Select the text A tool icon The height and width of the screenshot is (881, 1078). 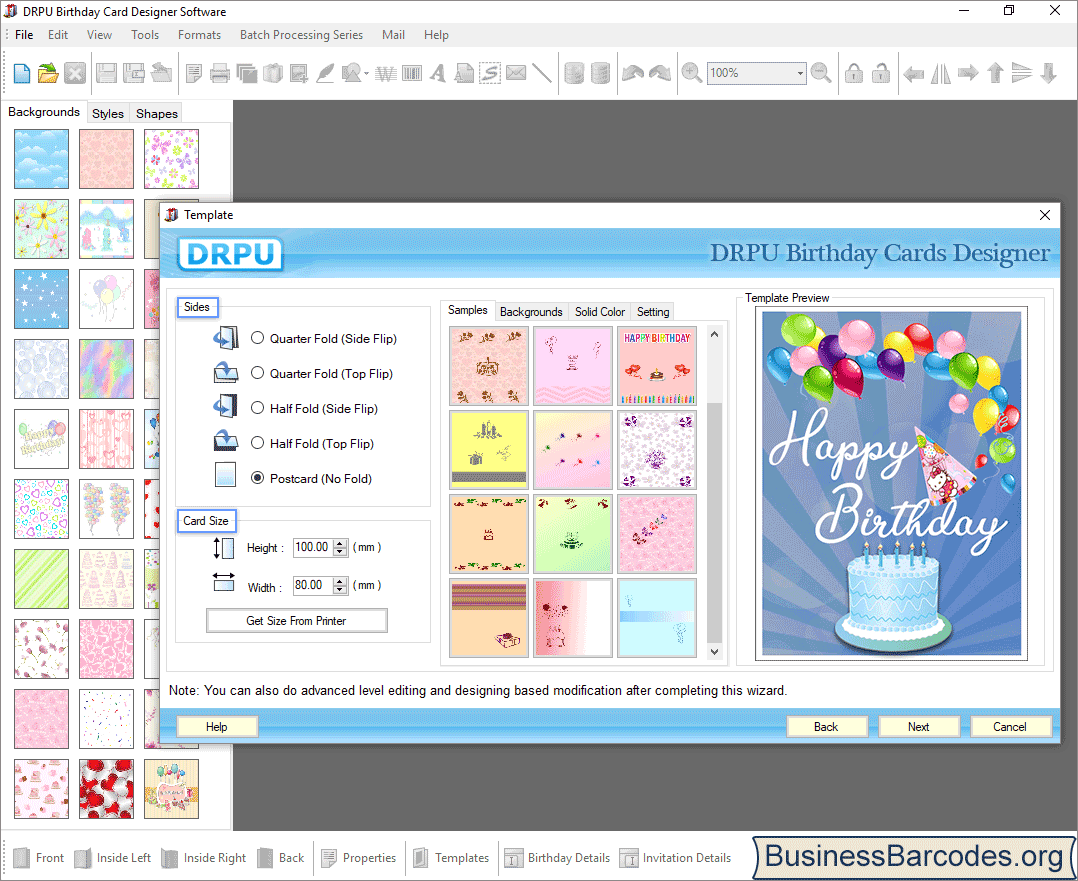[438, 73]
